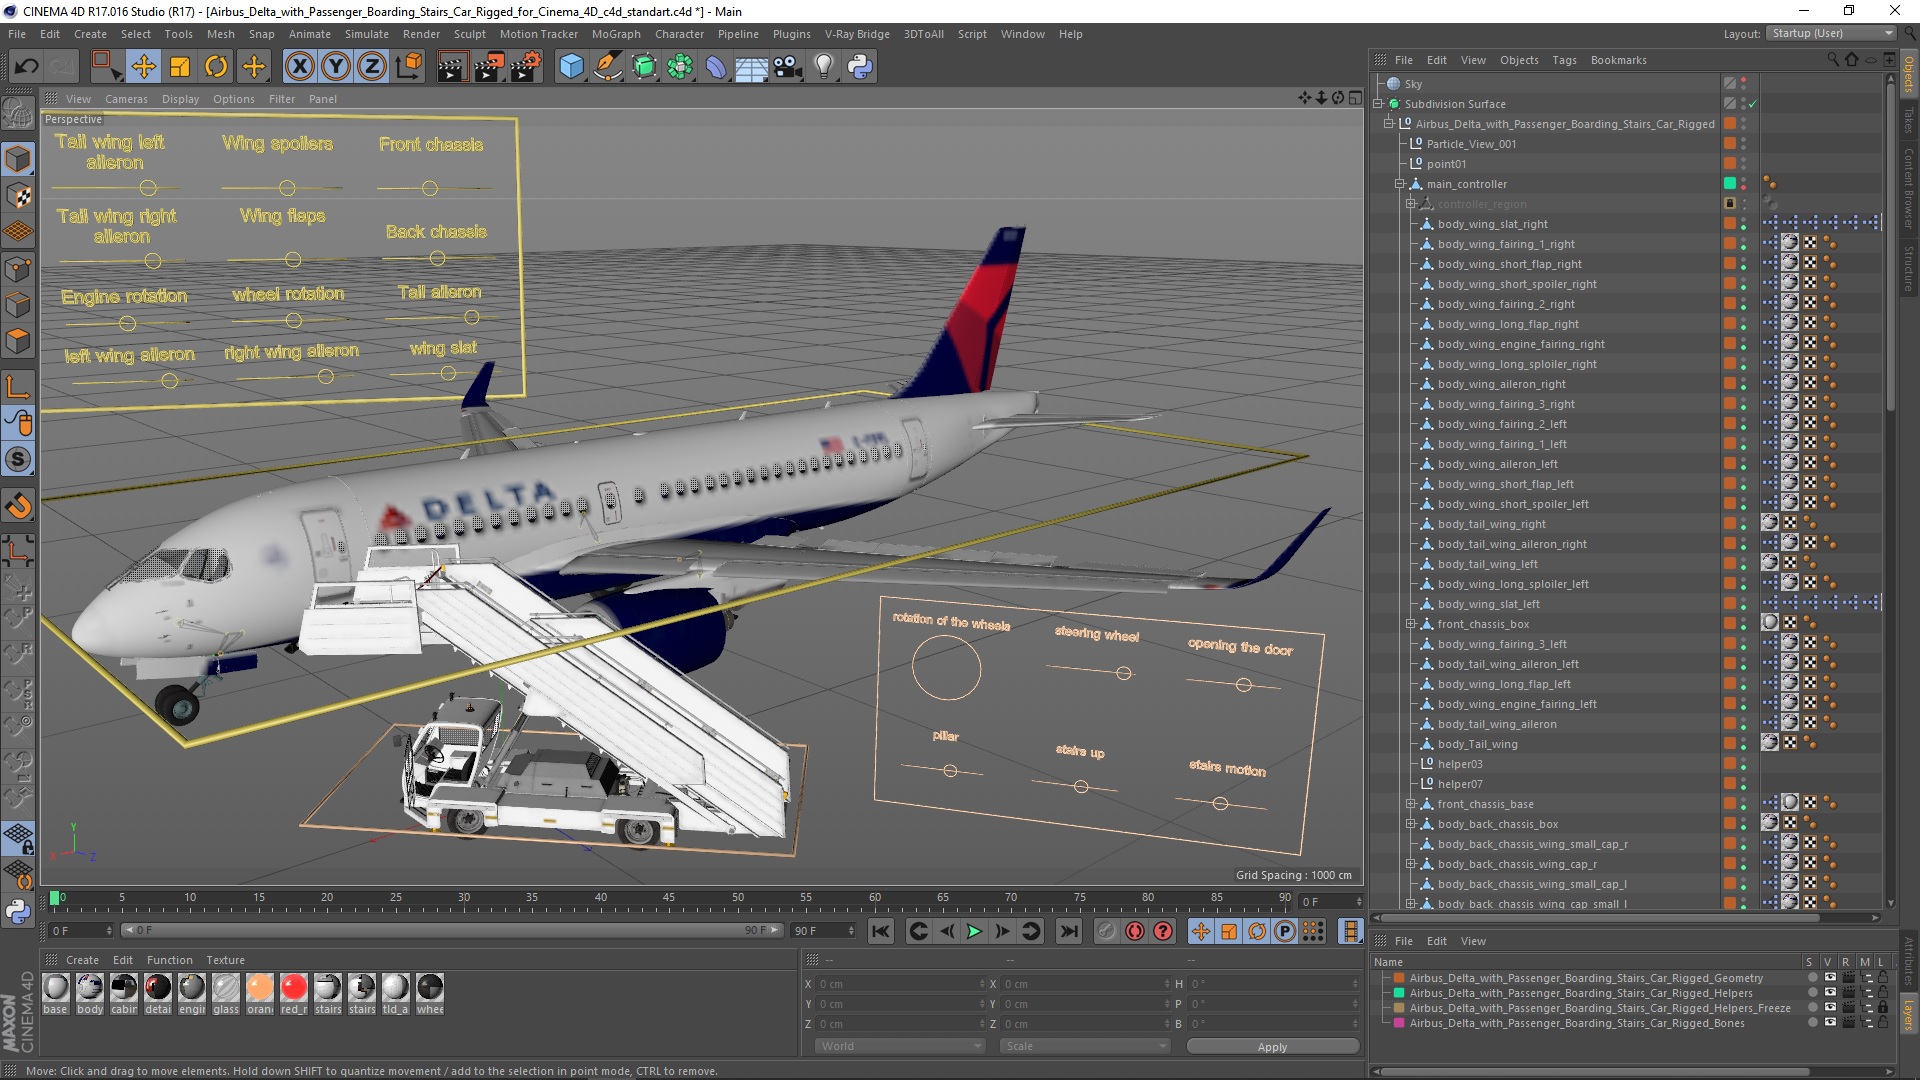Open material manager Create menu
The image size is (1920, 1080).
click(82, 960)
